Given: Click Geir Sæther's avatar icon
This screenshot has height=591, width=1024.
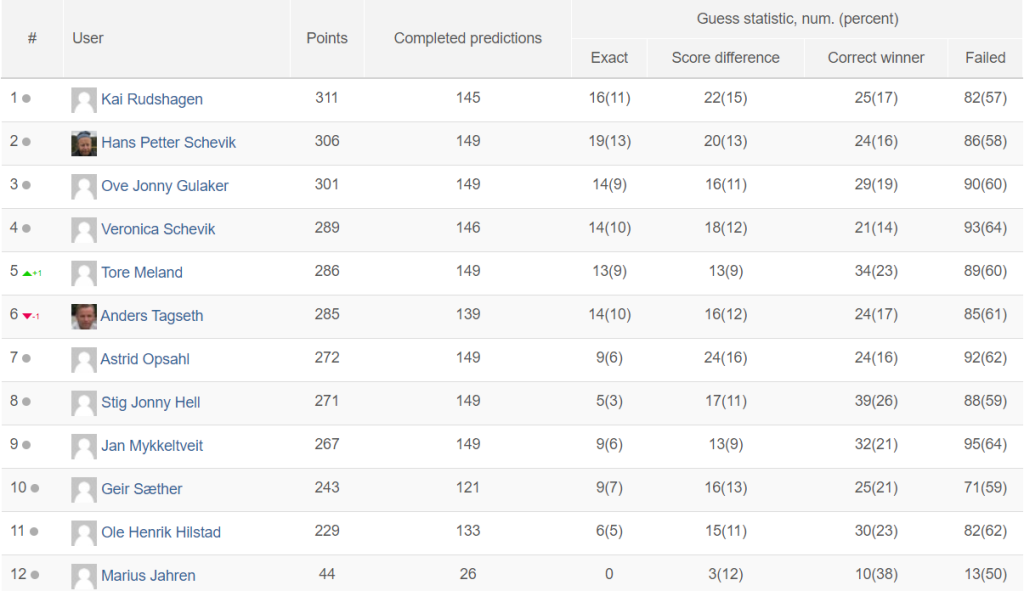Looking at the screenshot, I should 84,490.
